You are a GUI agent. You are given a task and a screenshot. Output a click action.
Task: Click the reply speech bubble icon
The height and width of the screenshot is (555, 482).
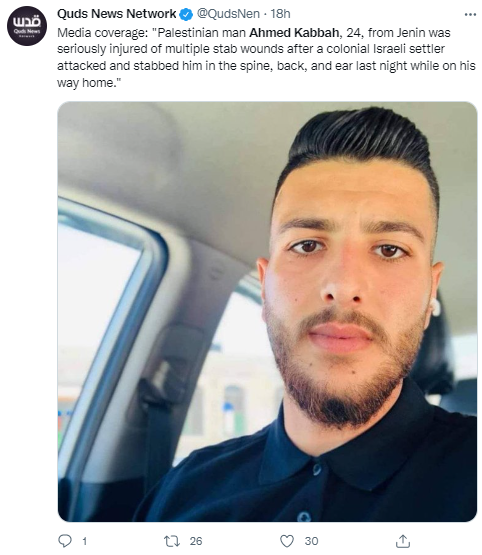pos(65,541)
